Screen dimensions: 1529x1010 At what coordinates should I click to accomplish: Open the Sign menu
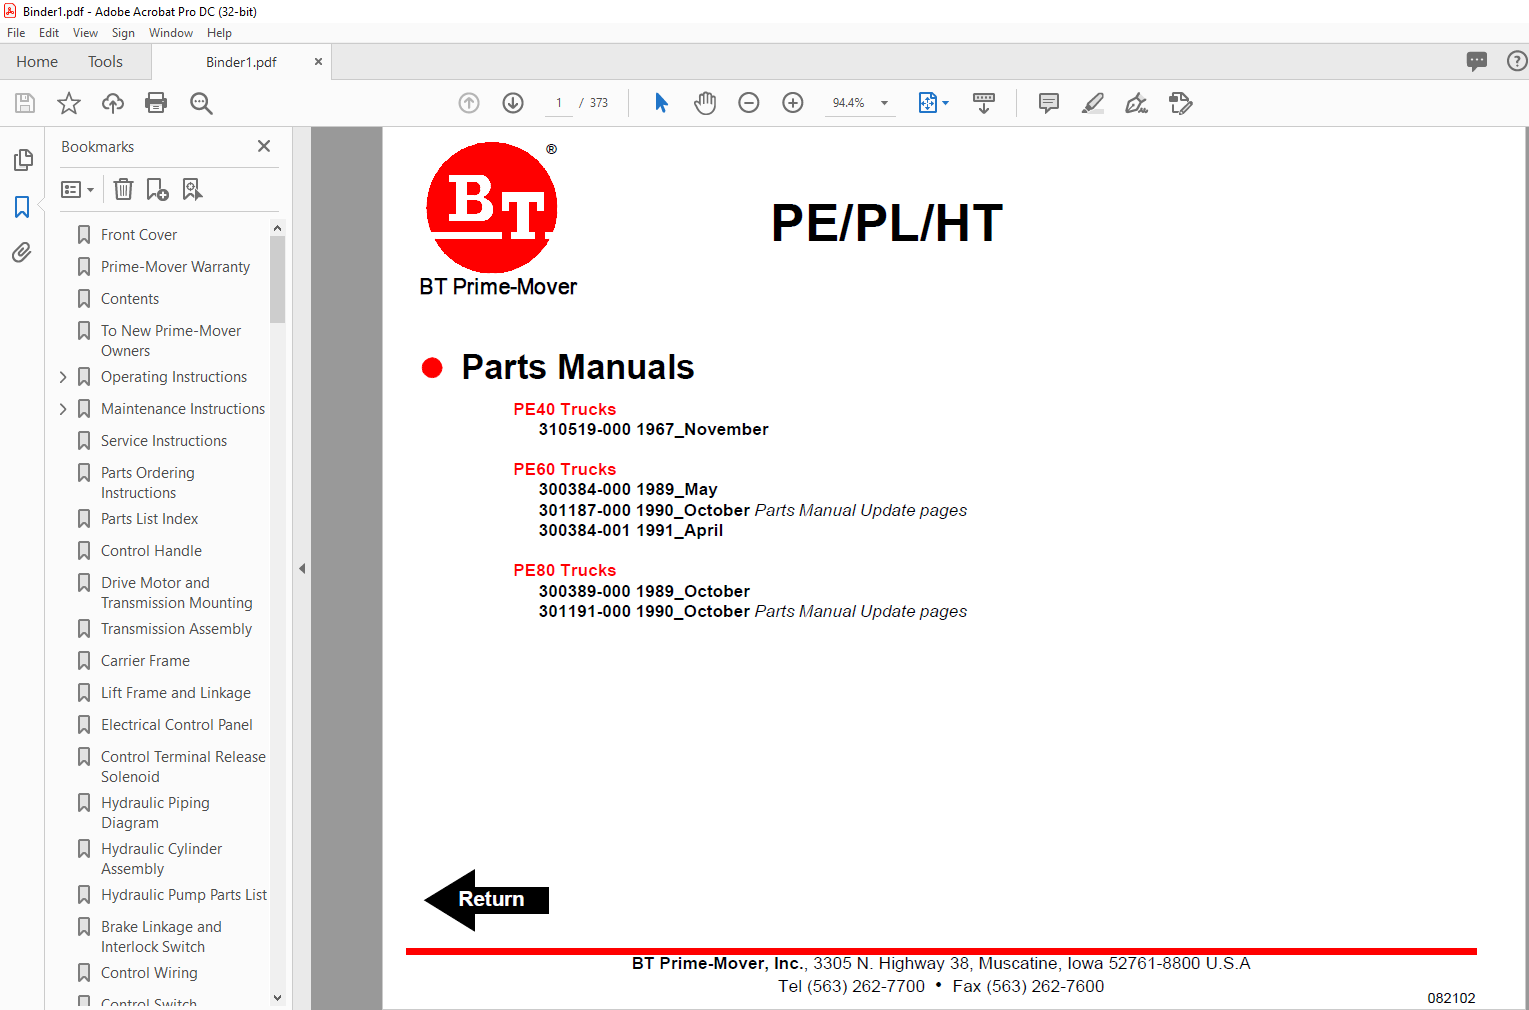123,33
